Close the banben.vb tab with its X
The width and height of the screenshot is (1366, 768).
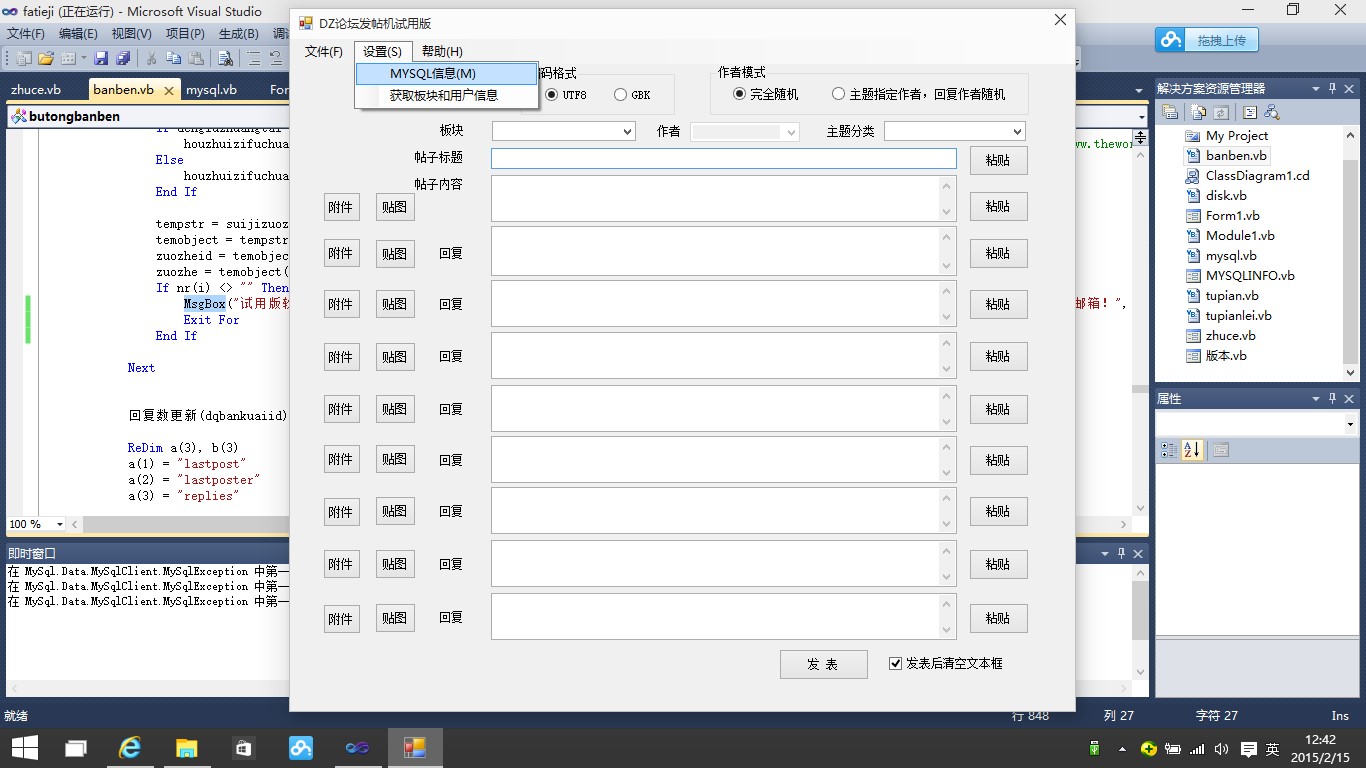pos(169,90)
